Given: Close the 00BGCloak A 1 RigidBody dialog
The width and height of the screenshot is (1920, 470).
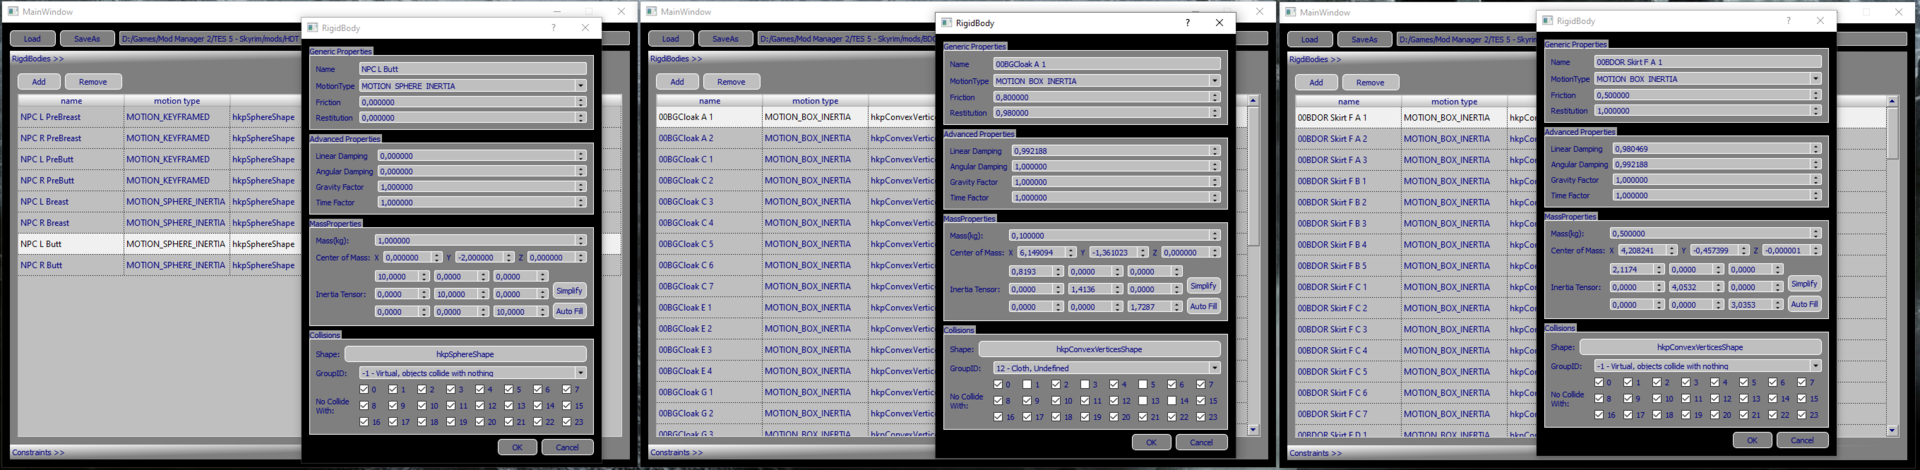Looking at the screenshot, I should point(1219,22).
